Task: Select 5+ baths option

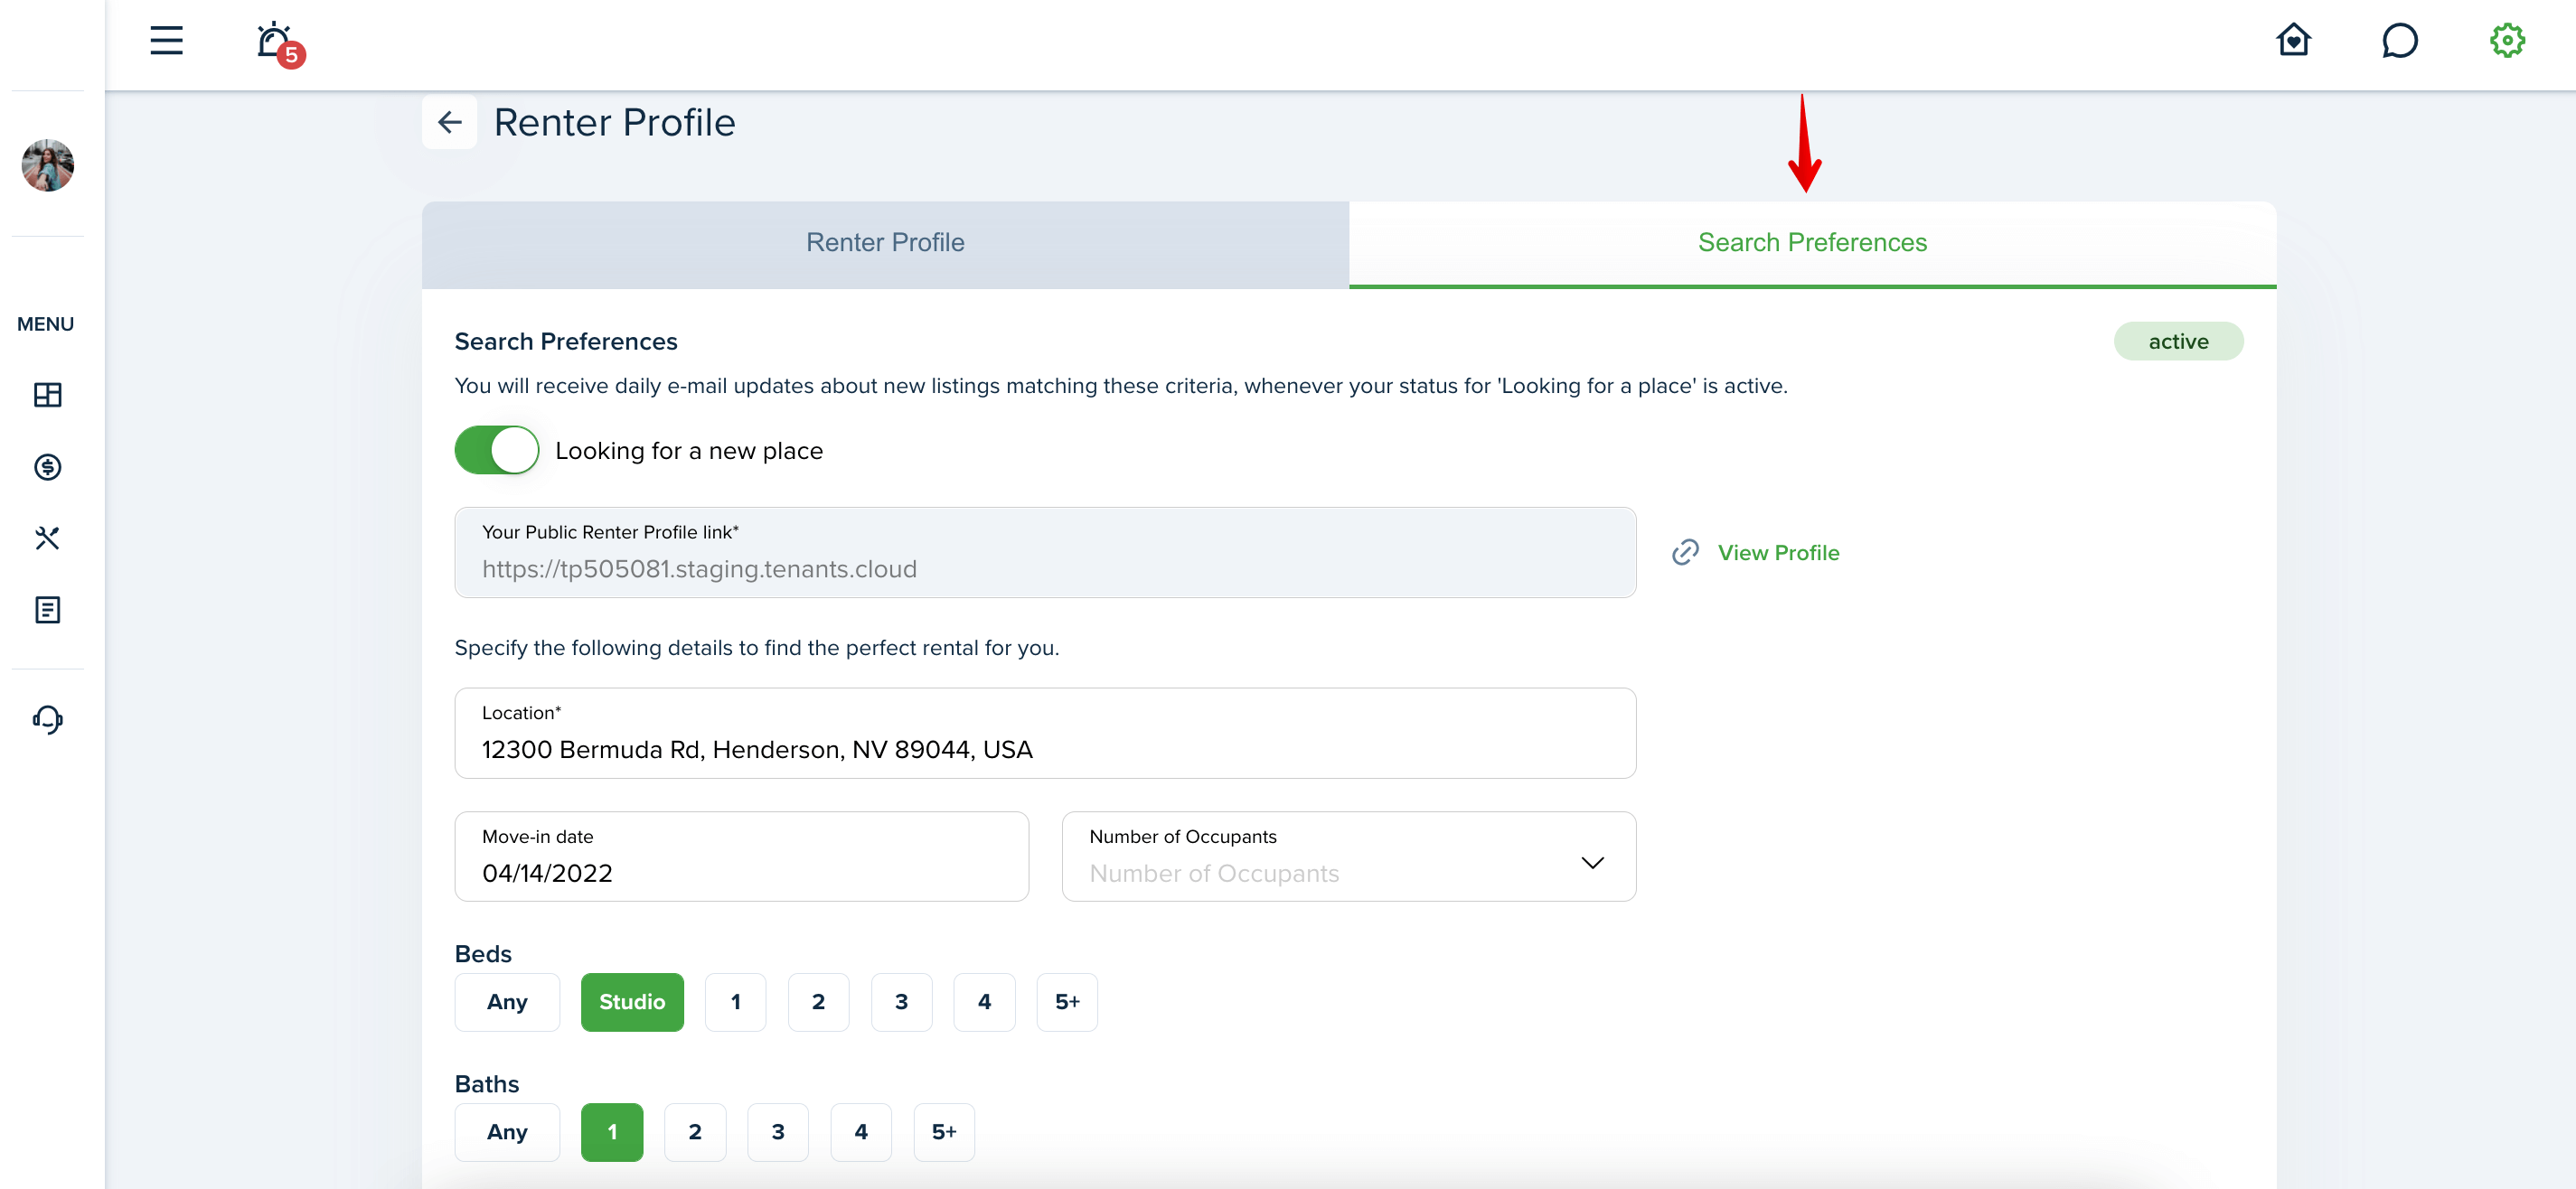Action: coord(944,1131)
